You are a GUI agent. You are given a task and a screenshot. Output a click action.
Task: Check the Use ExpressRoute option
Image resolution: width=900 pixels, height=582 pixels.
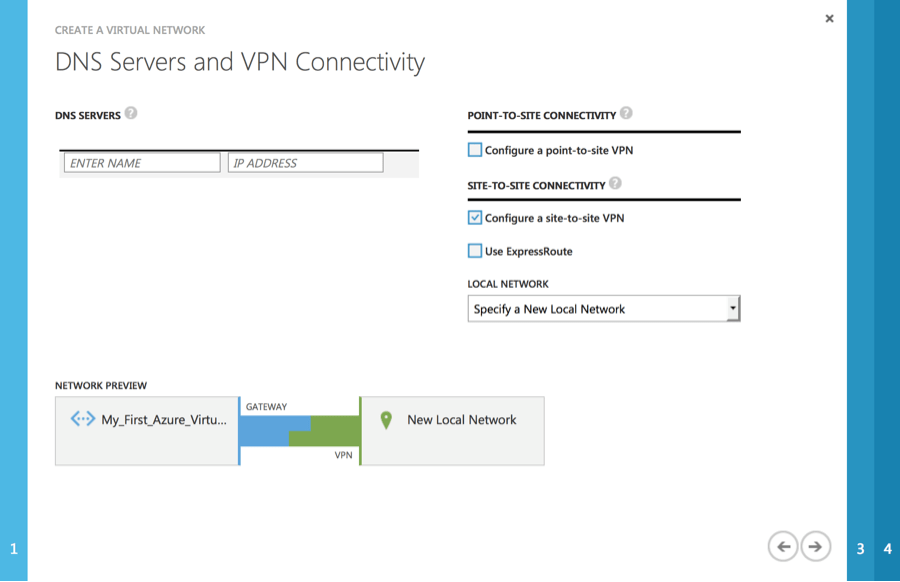coord(474,250)
